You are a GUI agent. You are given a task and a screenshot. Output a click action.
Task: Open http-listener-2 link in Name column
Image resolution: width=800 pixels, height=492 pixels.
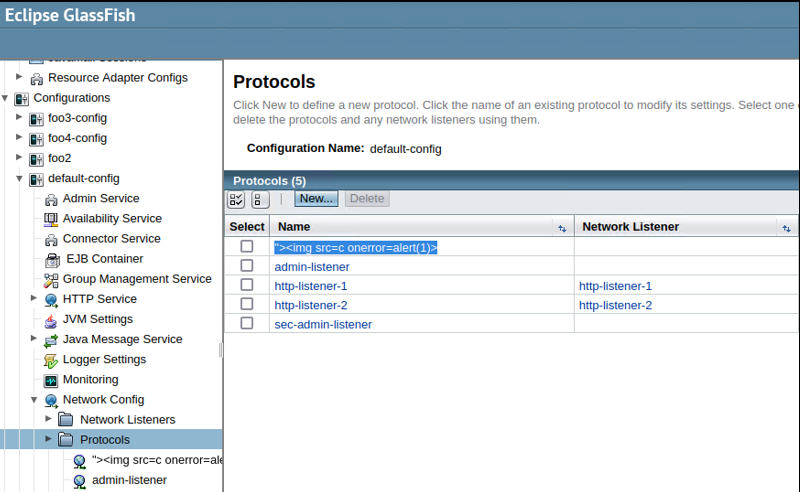pyautogui.click(x=311, y=306)
